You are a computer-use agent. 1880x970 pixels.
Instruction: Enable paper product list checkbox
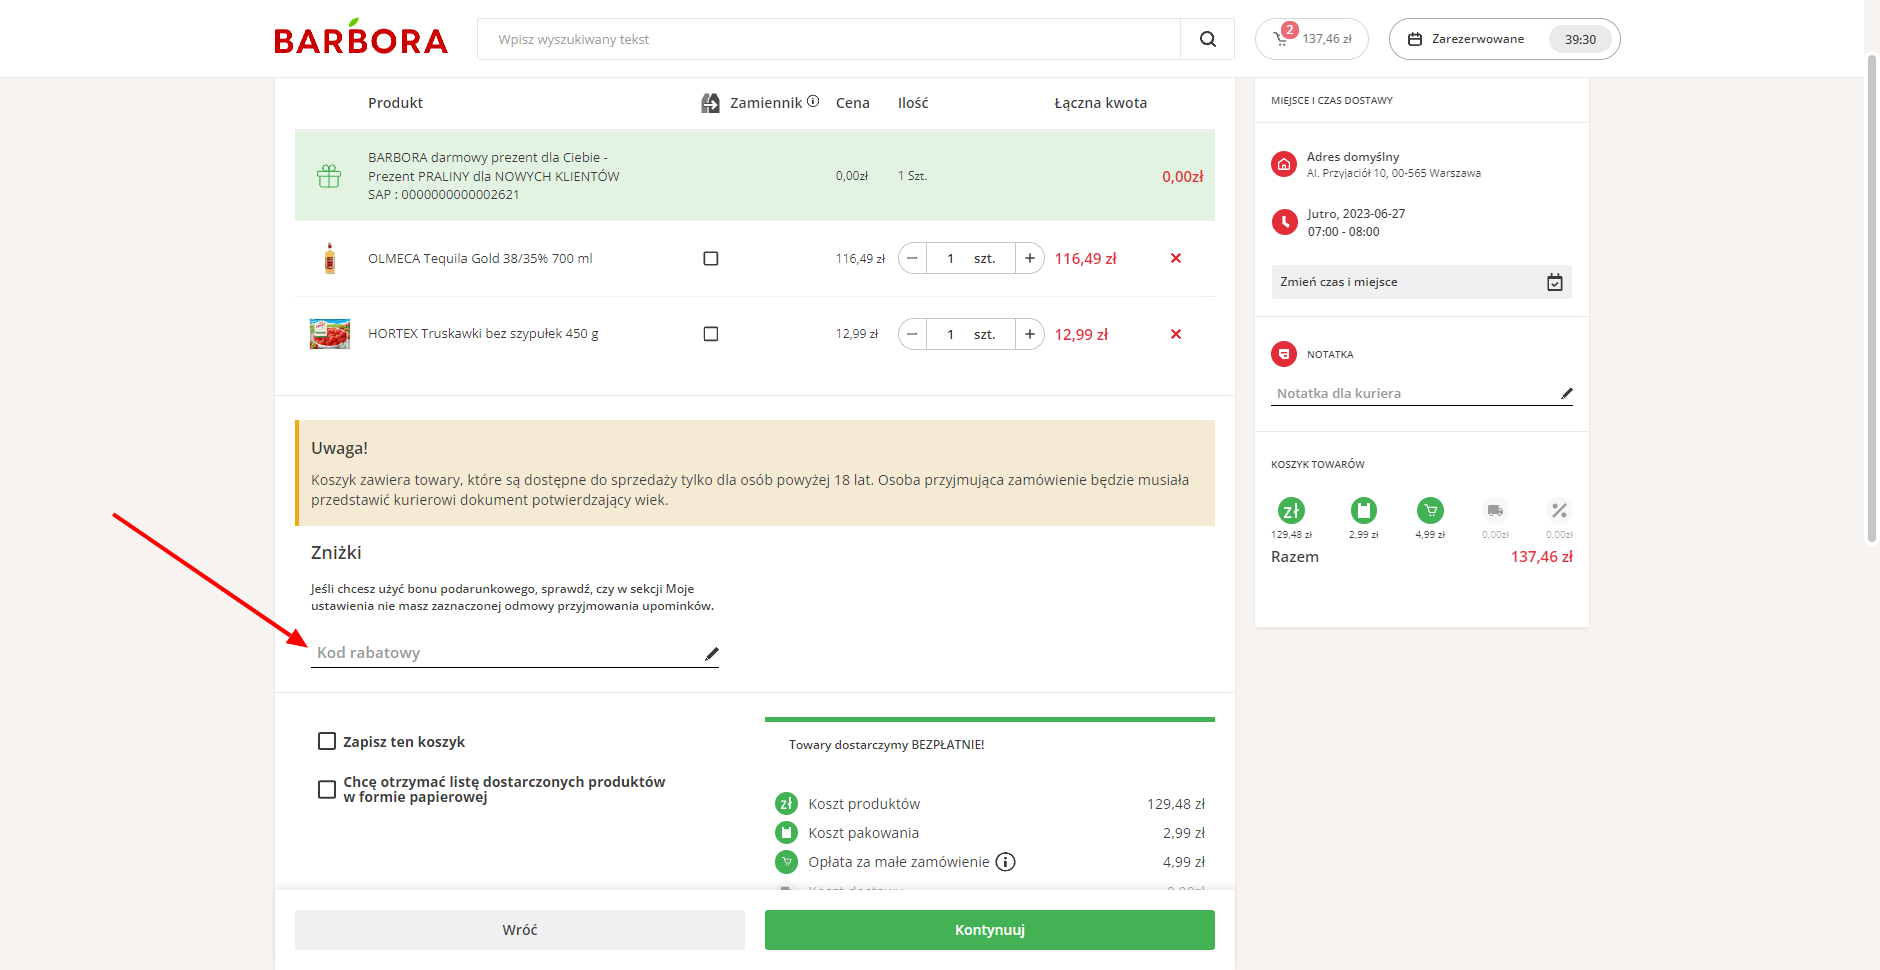click(x=326, y=790)
